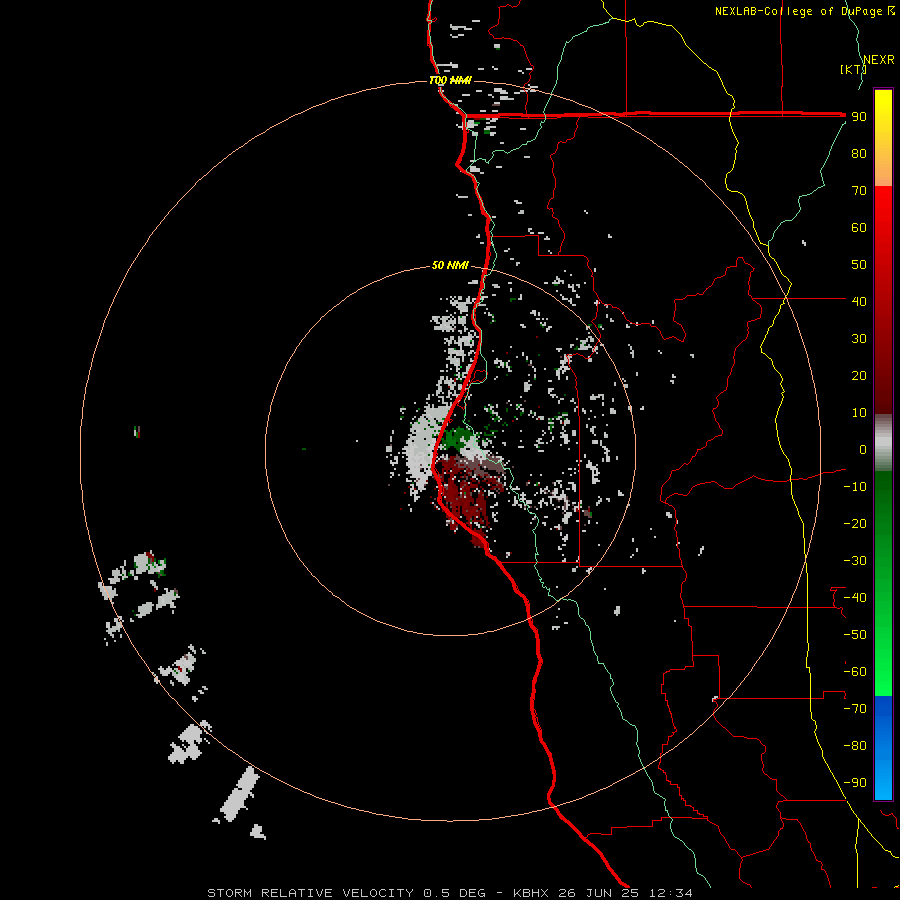
Task: Click the green inbound velocity patch near radar
Action: coord(457,439)
